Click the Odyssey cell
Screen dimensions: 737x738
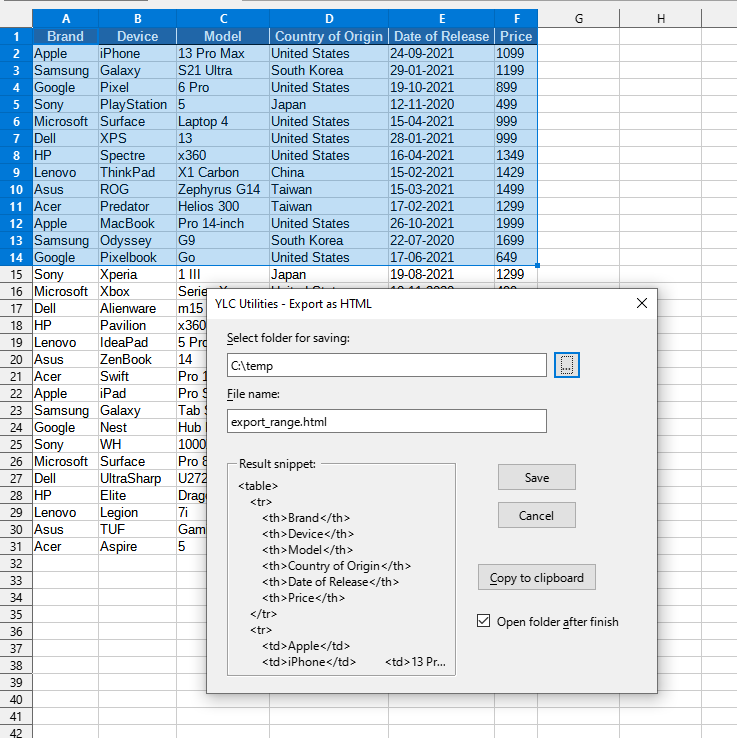137,240
